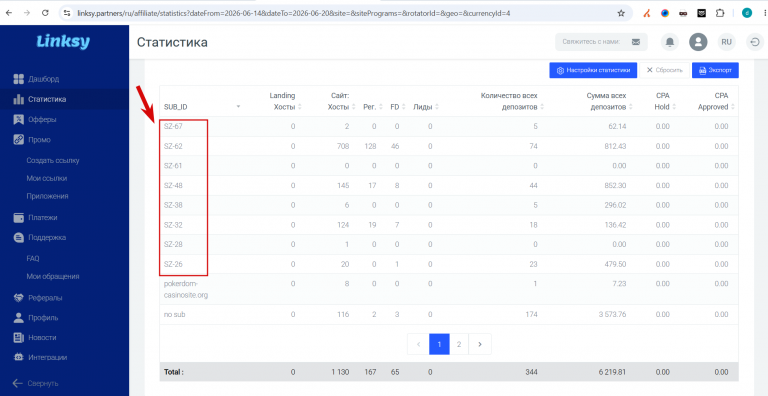This screenshot has width=768, height=396.
Task: Click the Поддержка chat icon
Action: (x=19, y=238)
